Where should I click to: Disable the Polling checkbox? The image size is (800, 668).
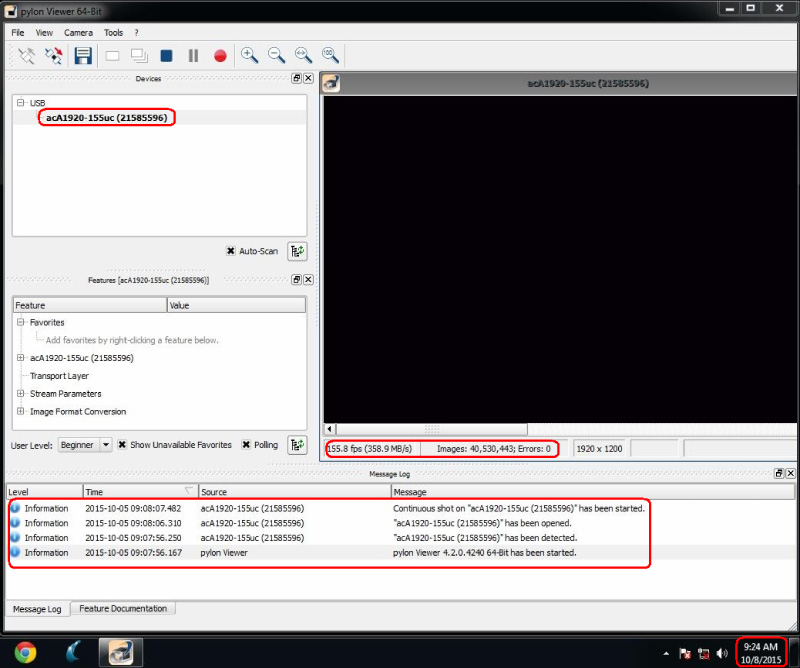[x=246, y=445]
